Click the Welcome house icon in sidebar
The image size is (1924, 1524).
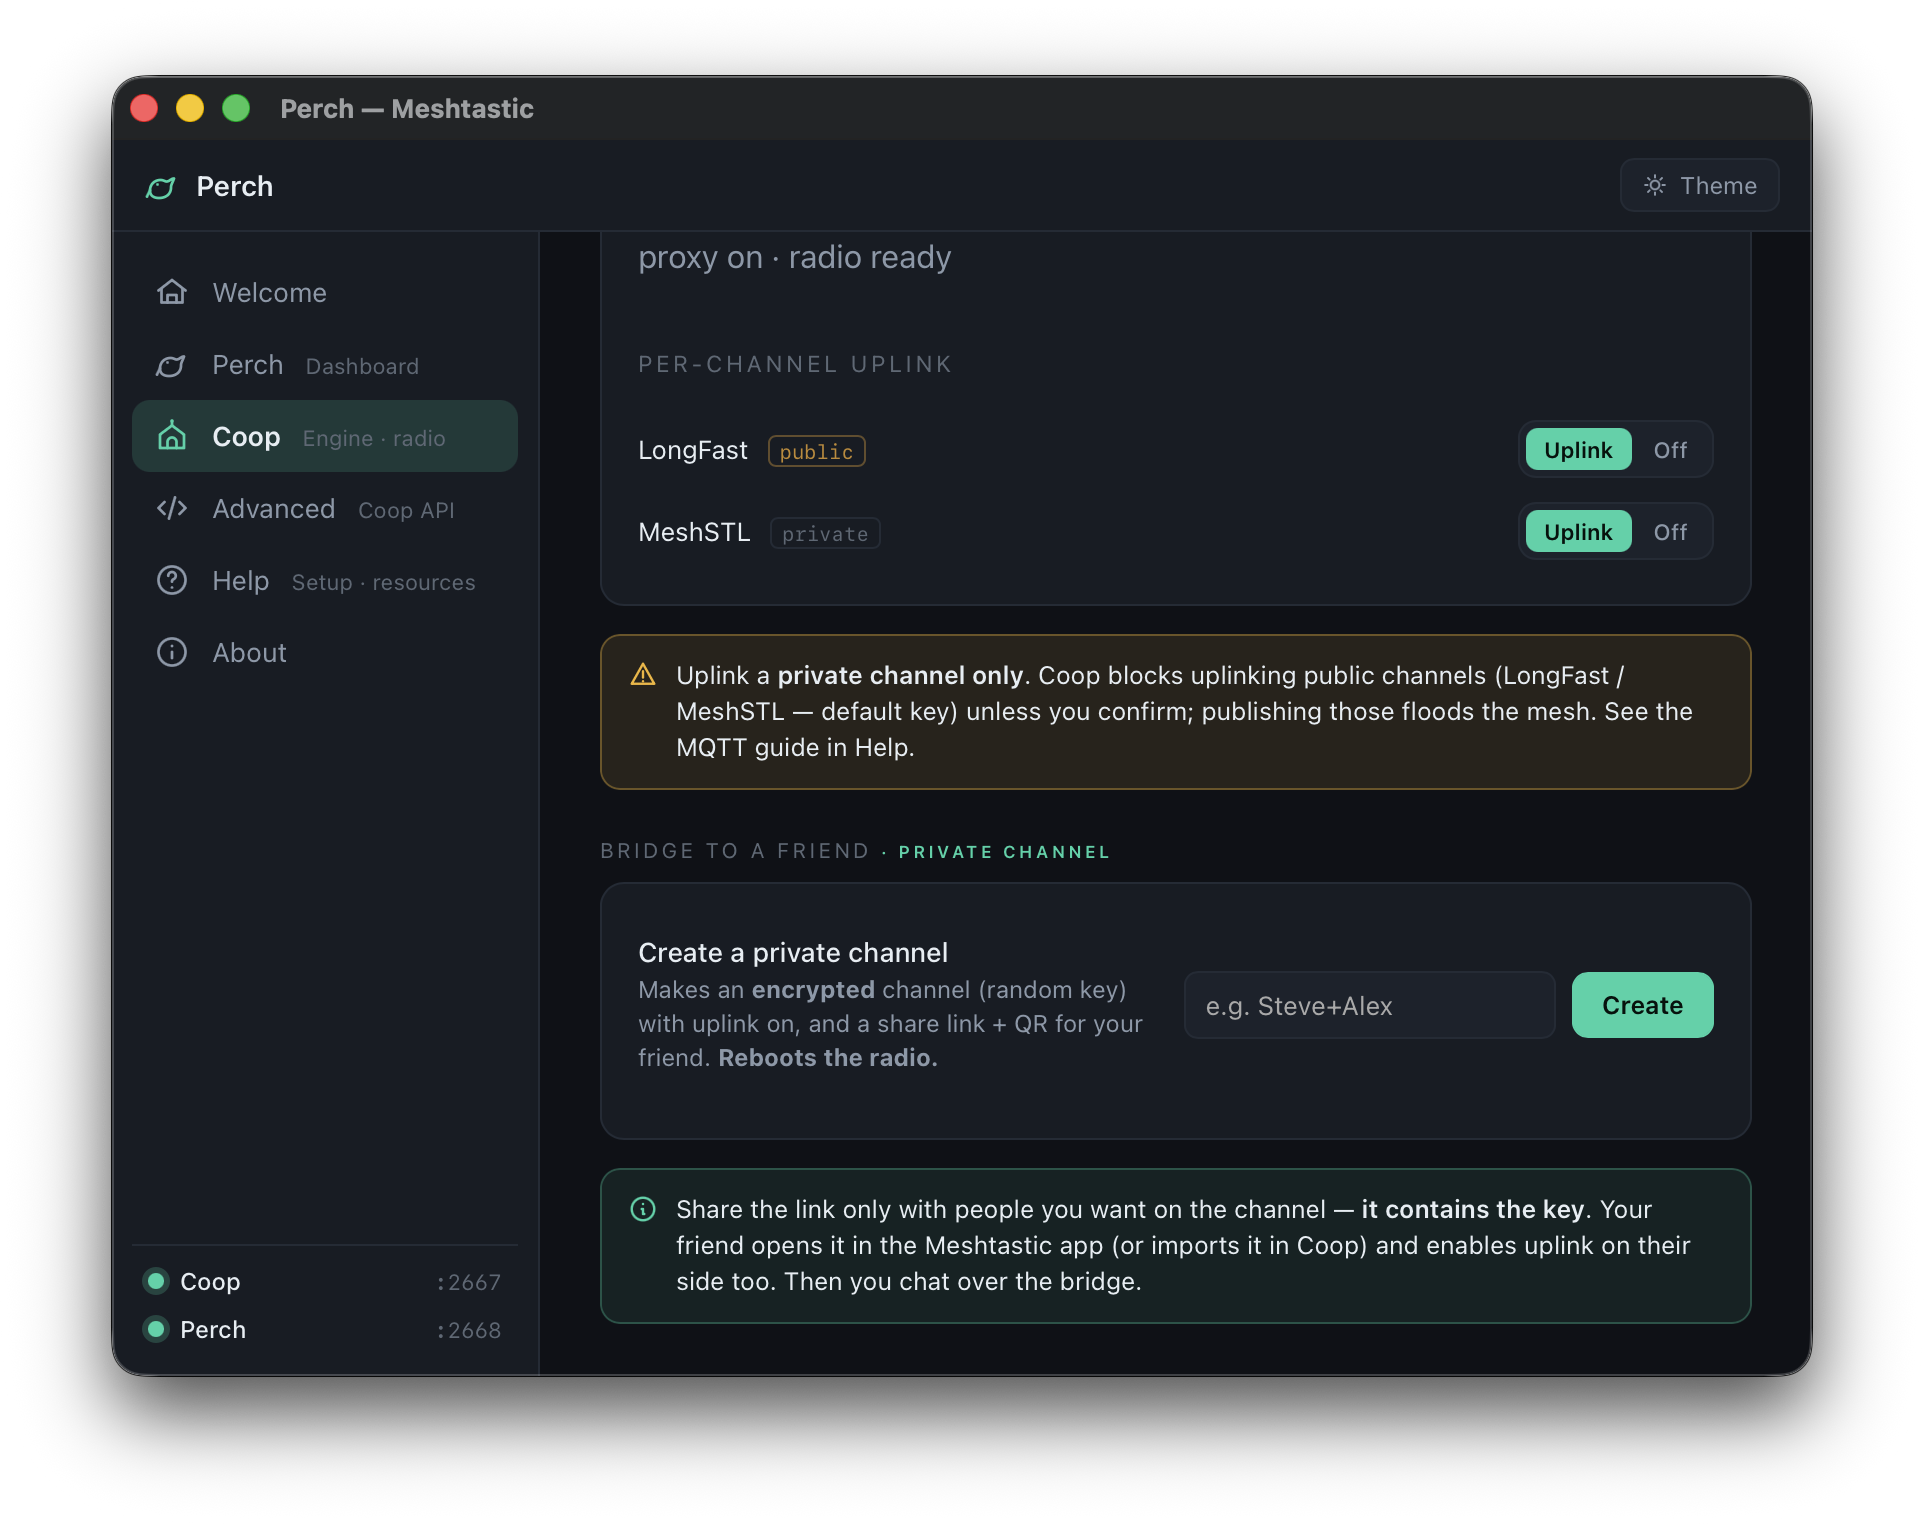click(172, 292)
